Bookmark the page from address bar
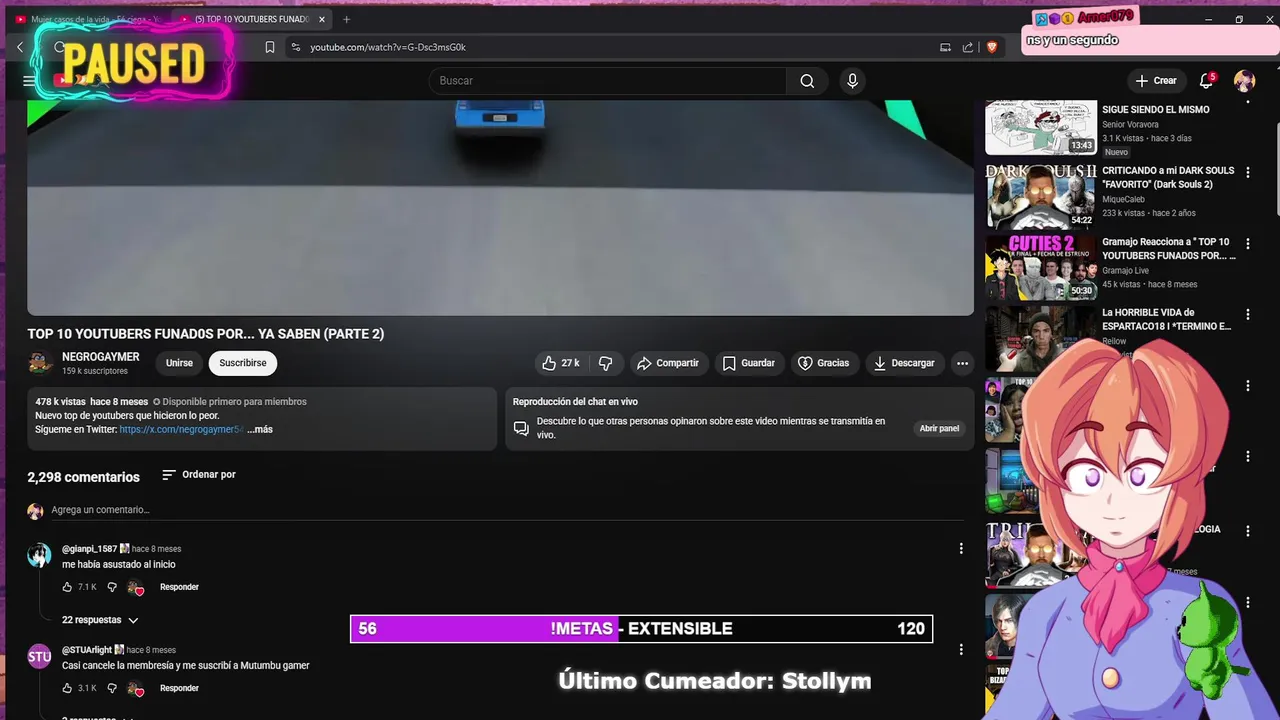 pyautogui.click(x=269, y=47)
